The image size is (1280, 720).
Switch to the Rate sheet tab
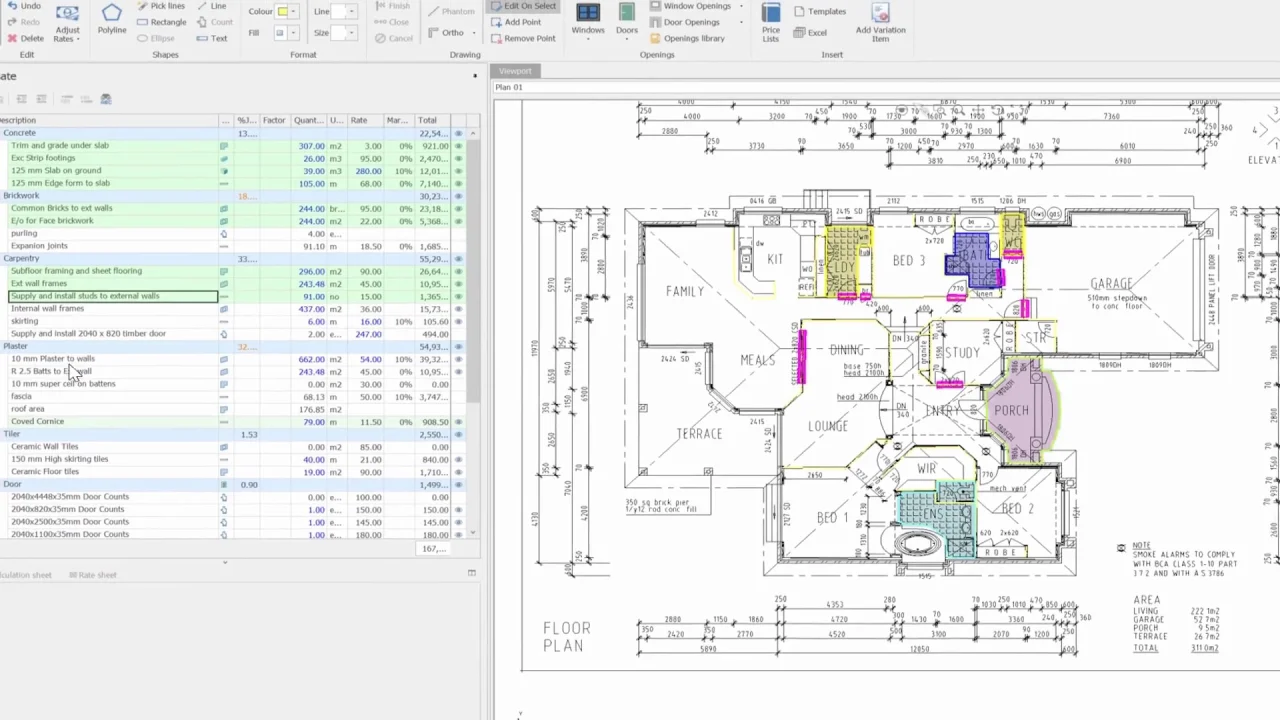click(x=93, y=575)
